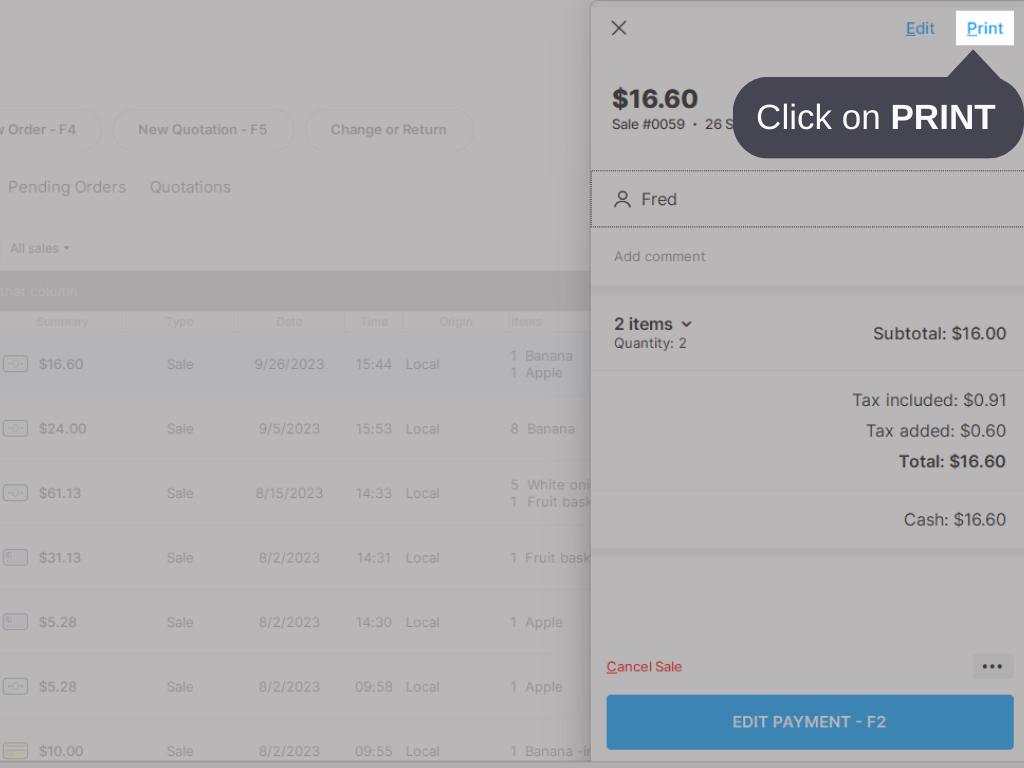
Task: Click the Edit link
Action: (920, 28)
